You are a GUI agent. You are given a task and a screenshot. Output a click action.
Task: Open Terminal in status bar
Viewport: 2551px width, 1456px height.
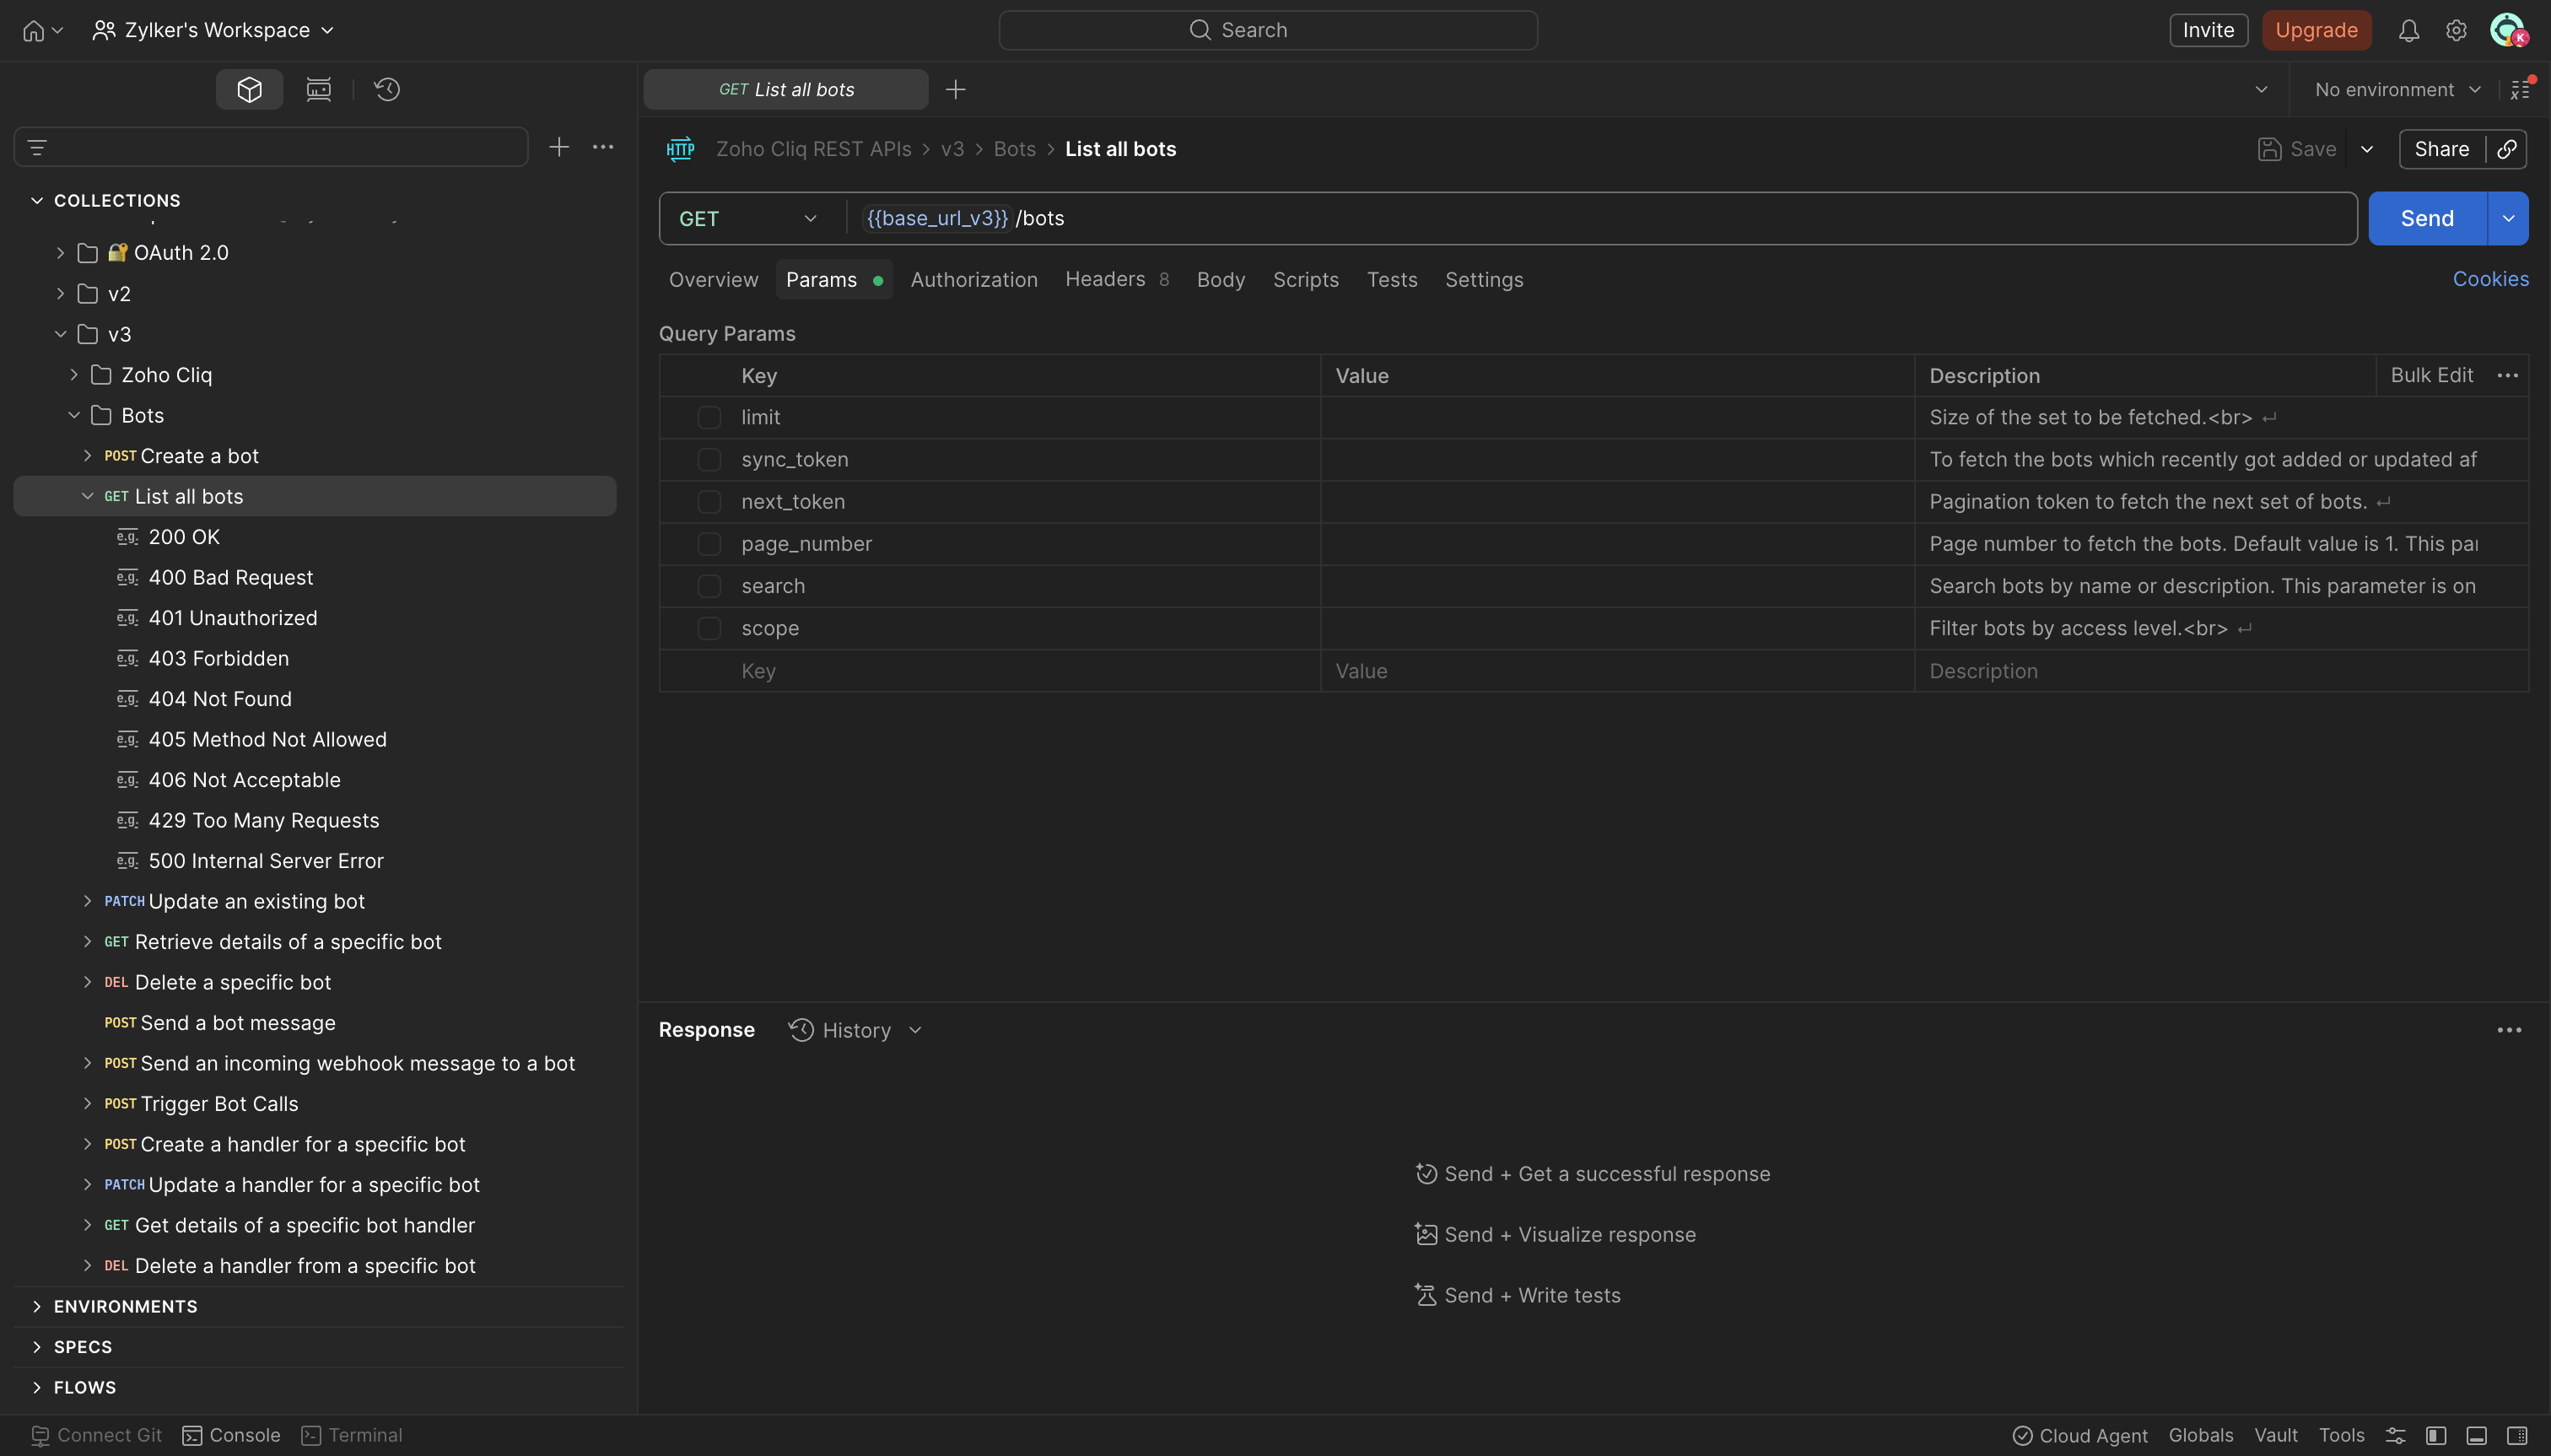pos(352,1434)
